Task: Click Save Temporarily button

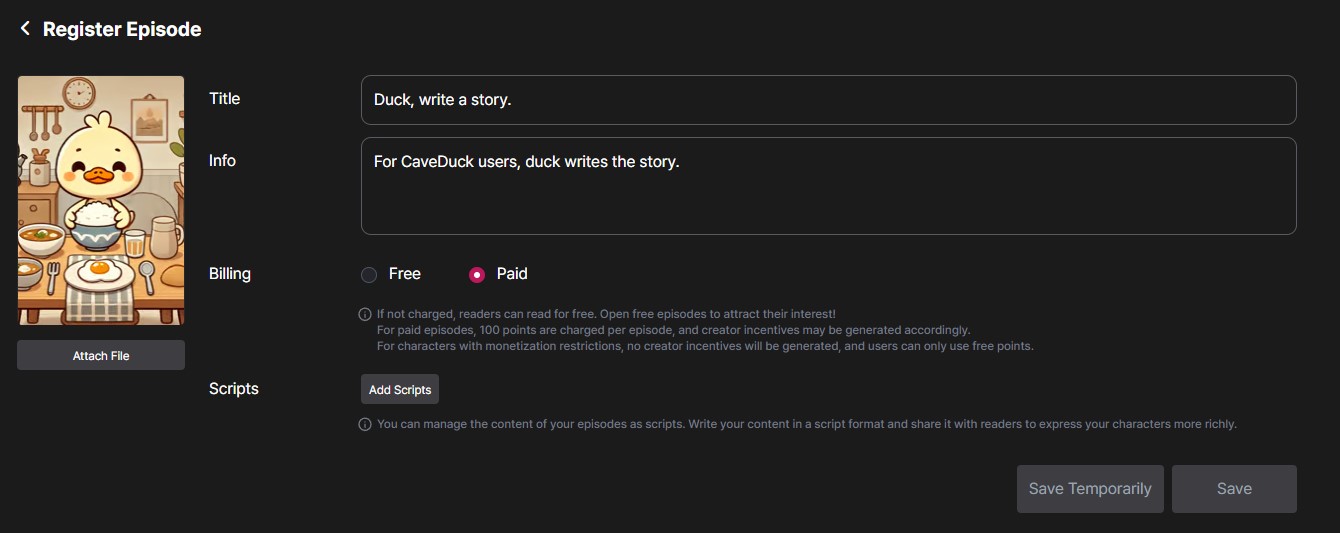Action: 1090,489
